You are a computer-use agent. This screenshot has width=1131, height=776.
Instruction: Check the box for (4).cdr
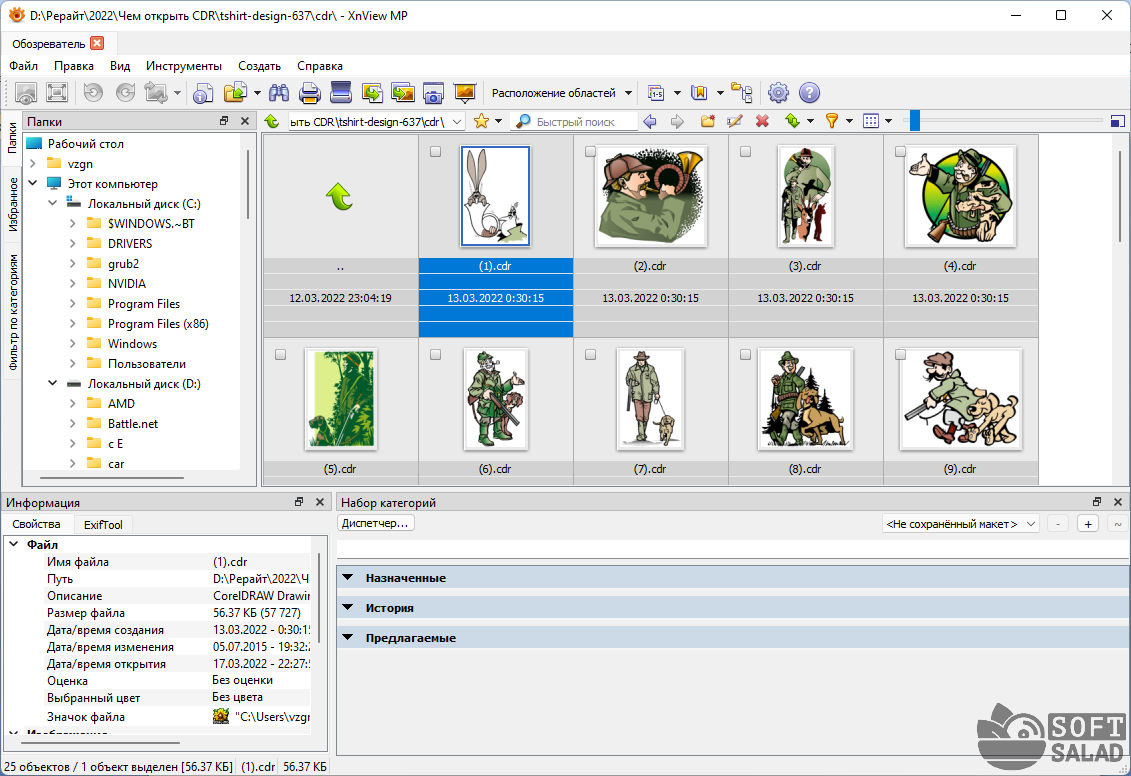(x=900, y=151)
